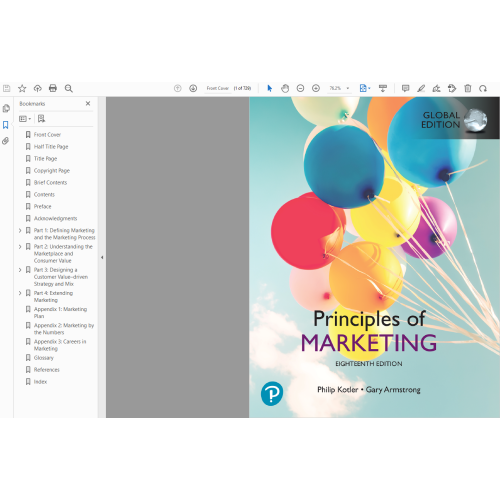Screen dimensions: 500x500
Task: Add a comment note icon
Action: 405,88
